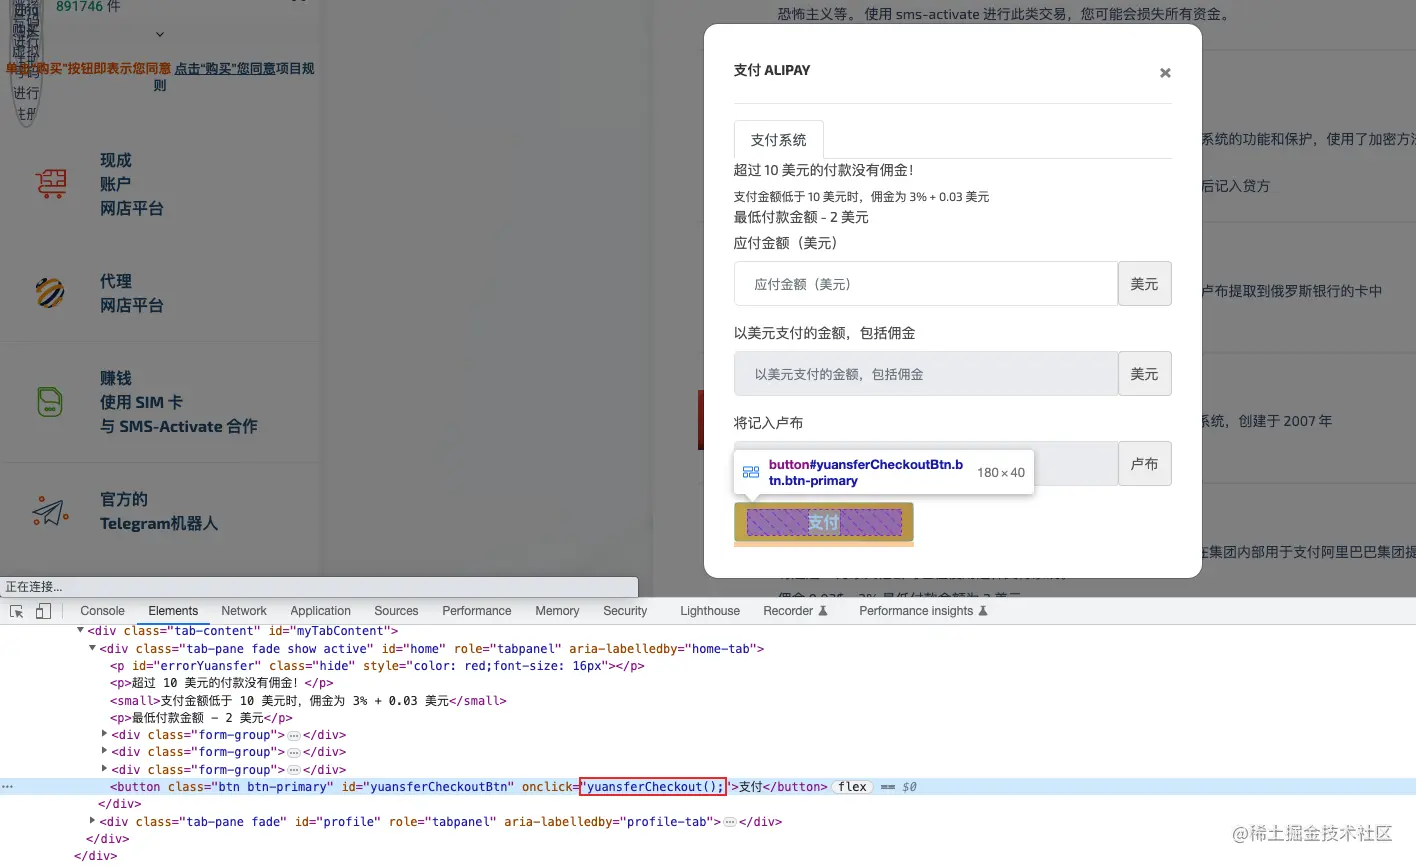Open 现成账户网店平台 link

[x=132, y=184]
